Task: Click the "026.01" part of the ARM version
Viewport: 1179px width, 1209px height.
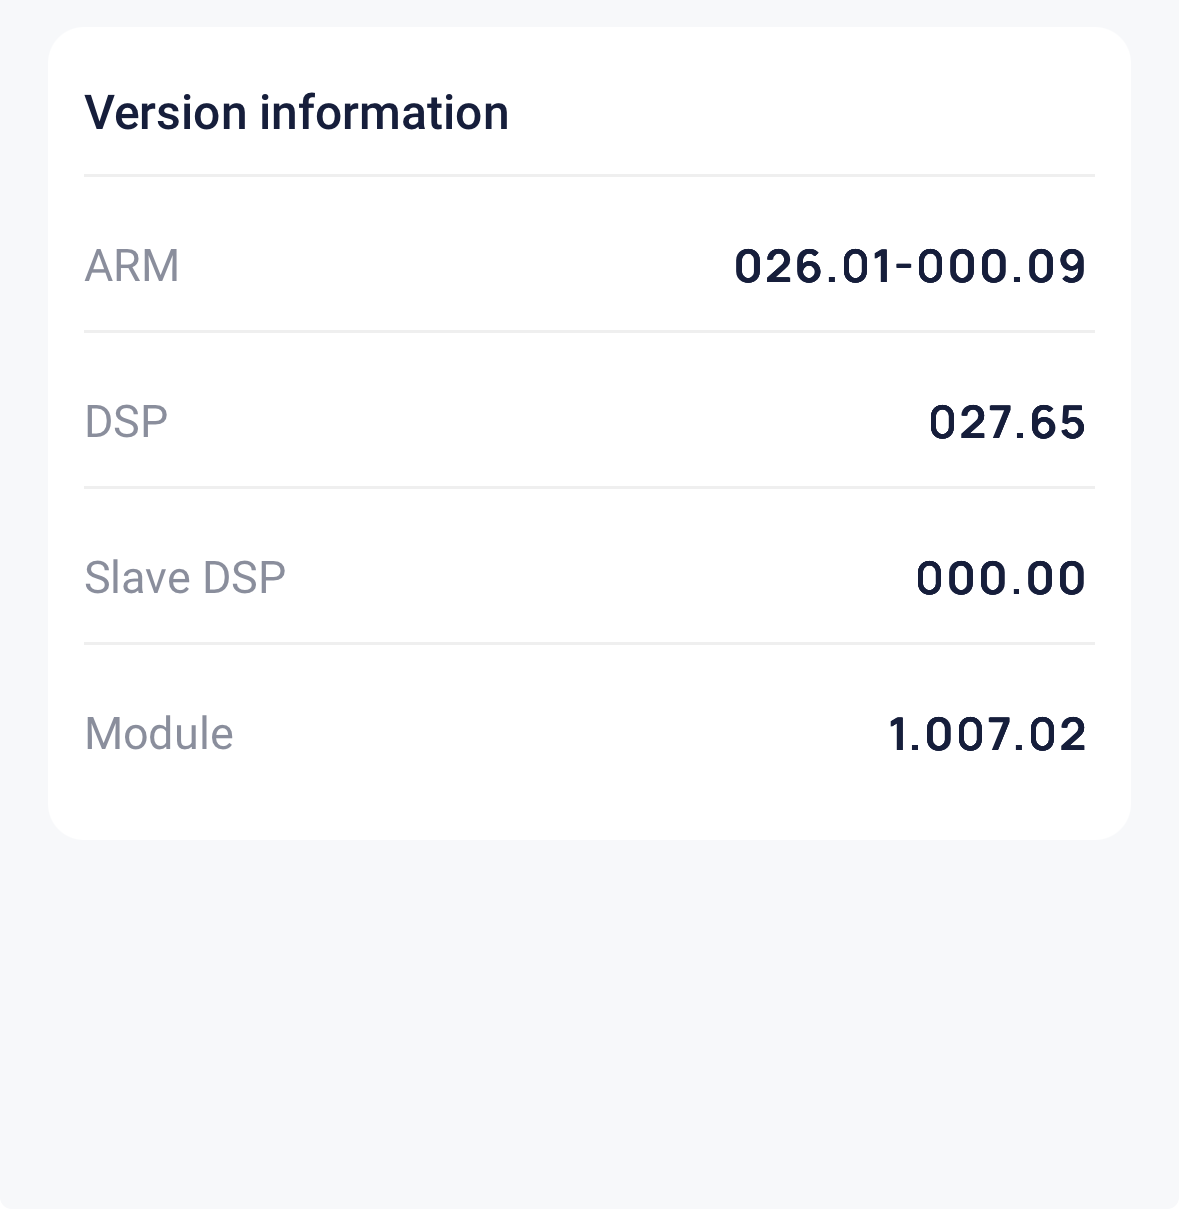Action: [811, 266]
